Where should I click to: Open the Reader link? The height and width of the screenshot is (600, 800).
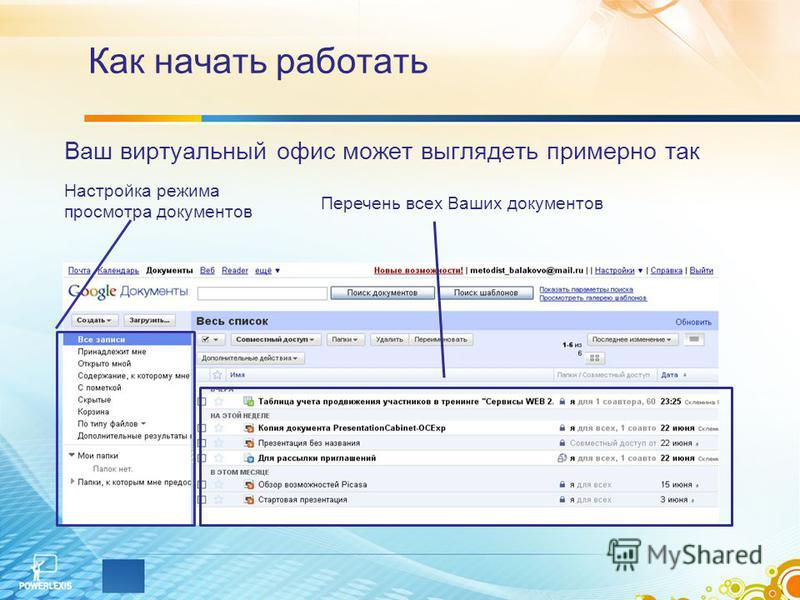[x=235, y=270]
